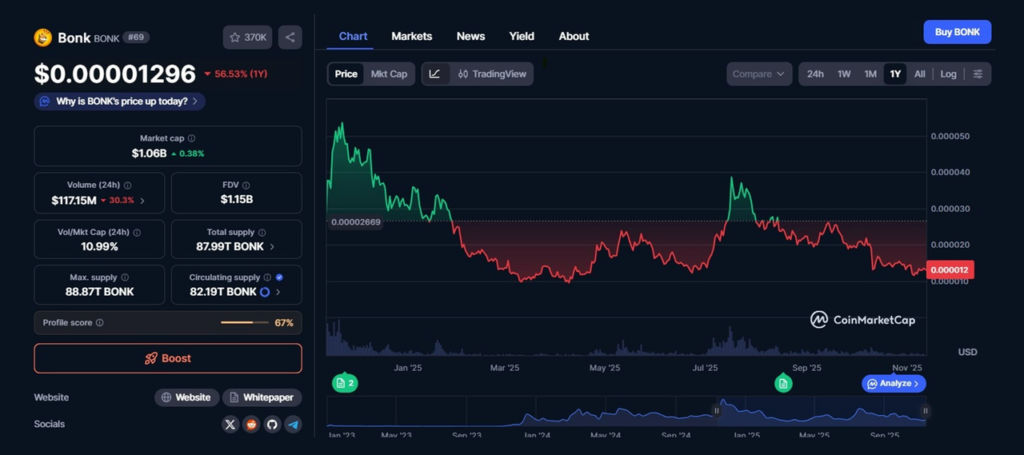
Task: Click the Total supply info icon
Action: pos(262,232)
